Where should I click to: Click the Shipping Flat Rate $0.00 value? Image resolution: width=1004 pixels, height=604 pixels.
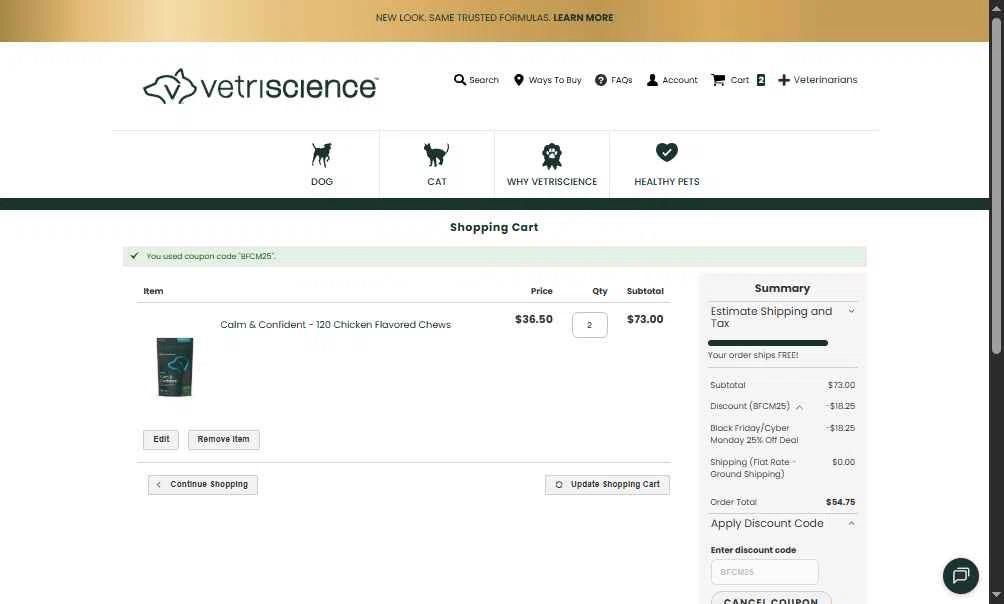843,462
